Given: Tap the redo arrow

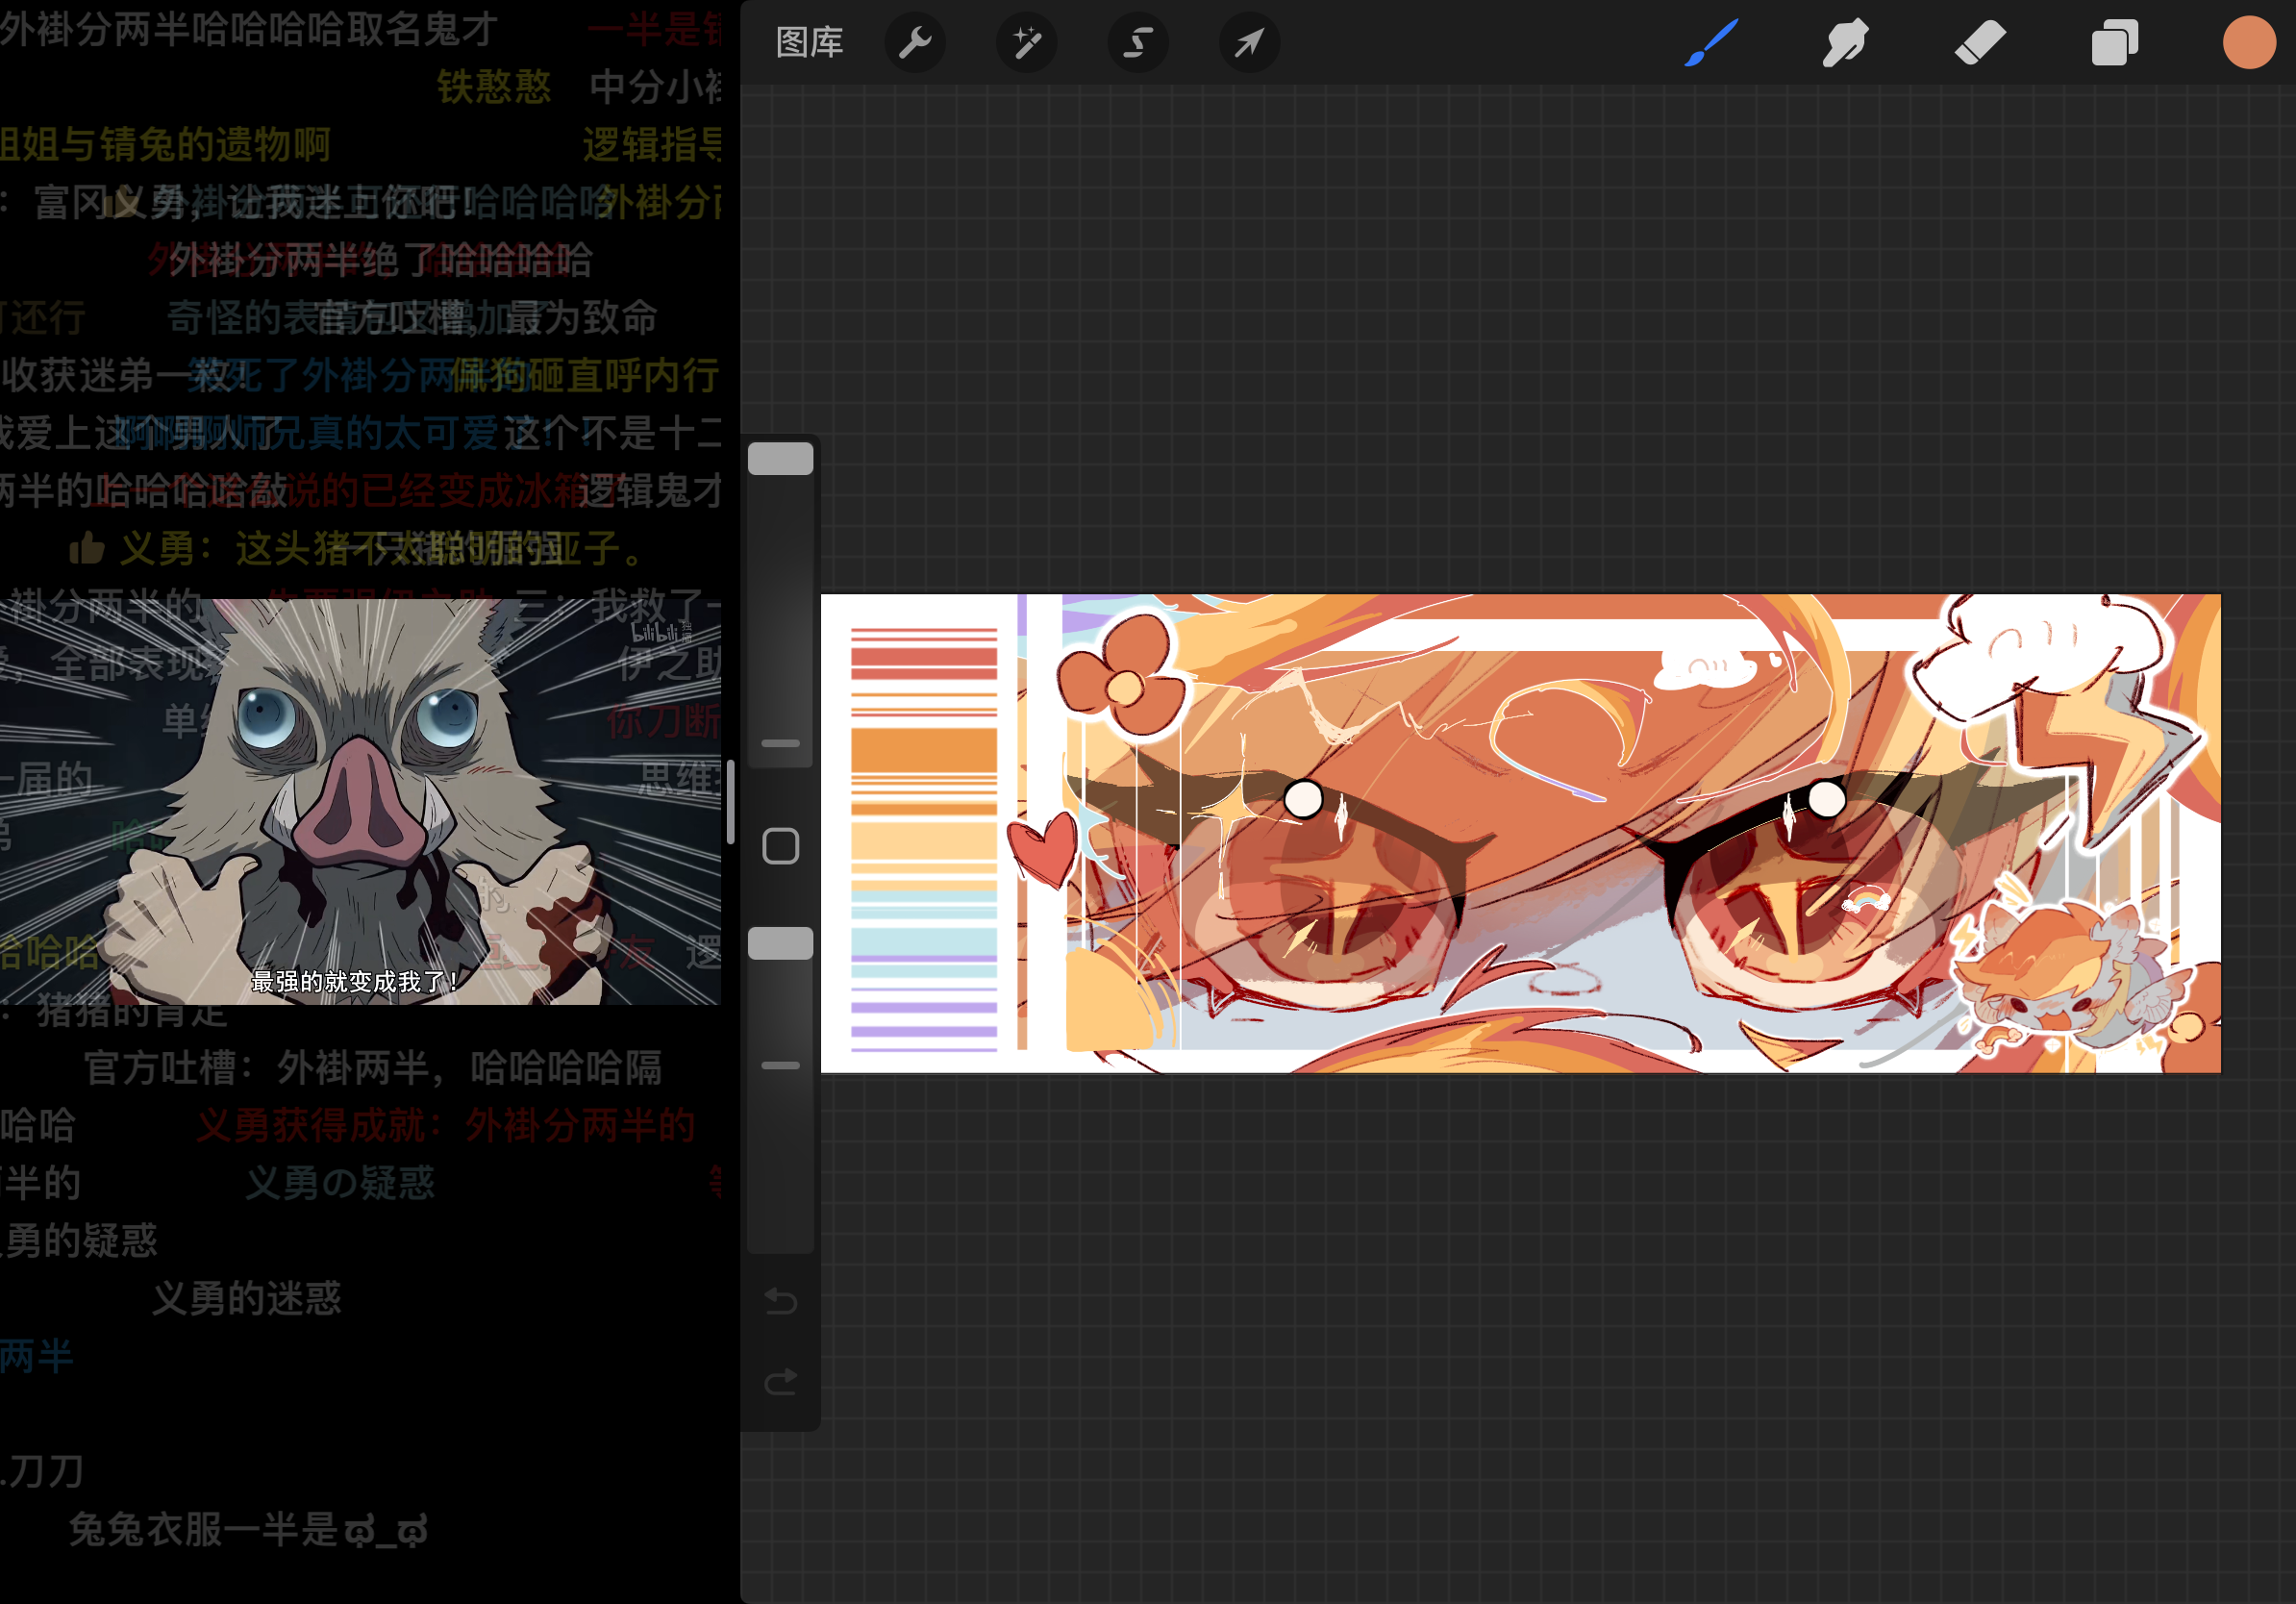Looking at the screenshot, I should [x=780, y=1382].
